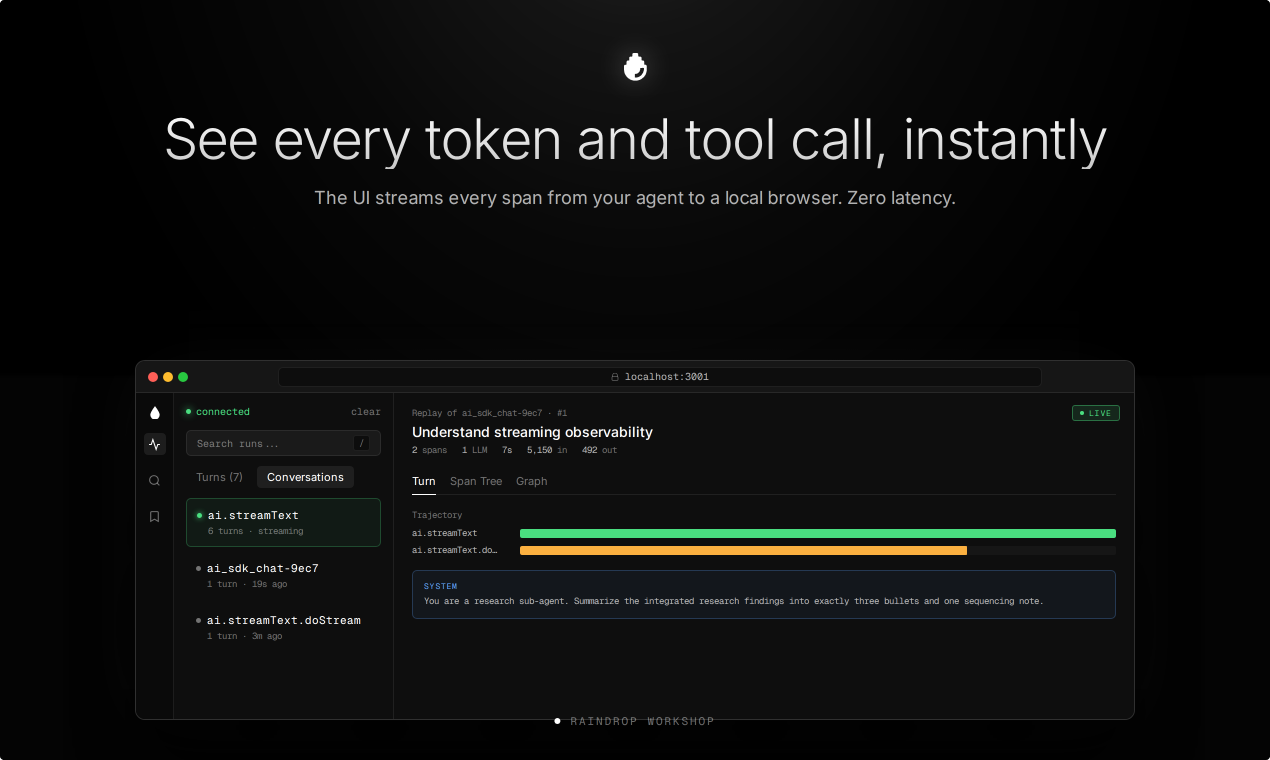Click the Raindrop logo at page top

635,67
